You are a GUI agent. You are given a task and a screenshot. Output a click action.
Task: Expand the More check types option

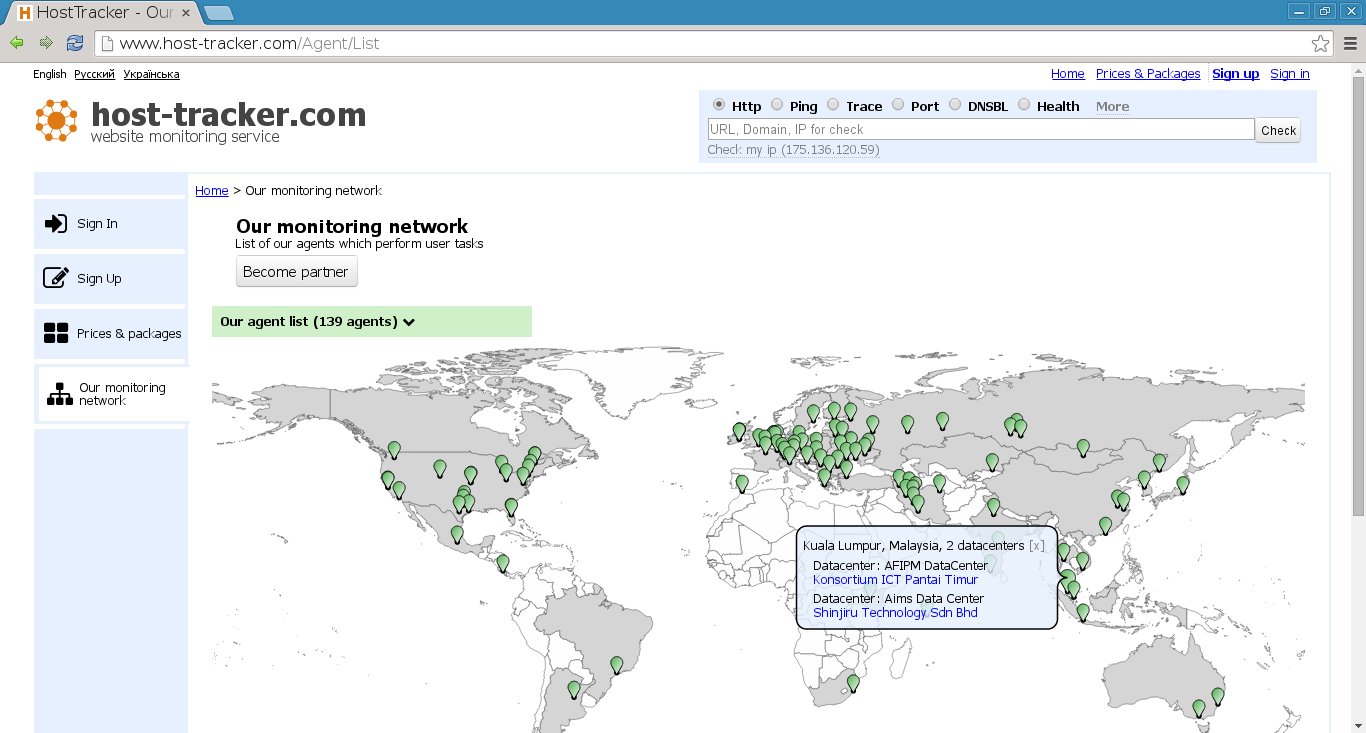click(1112, 107)
